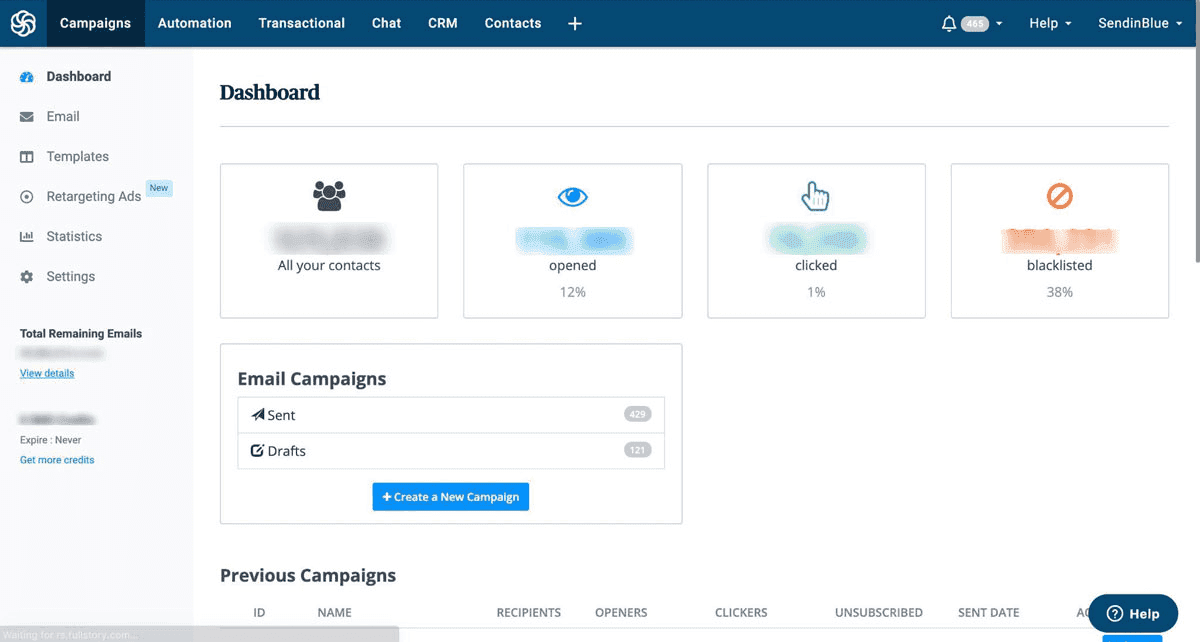The image size is (1200, 642).
Task: Click Create a New Campaign
Action: click(x=450, y=496)
